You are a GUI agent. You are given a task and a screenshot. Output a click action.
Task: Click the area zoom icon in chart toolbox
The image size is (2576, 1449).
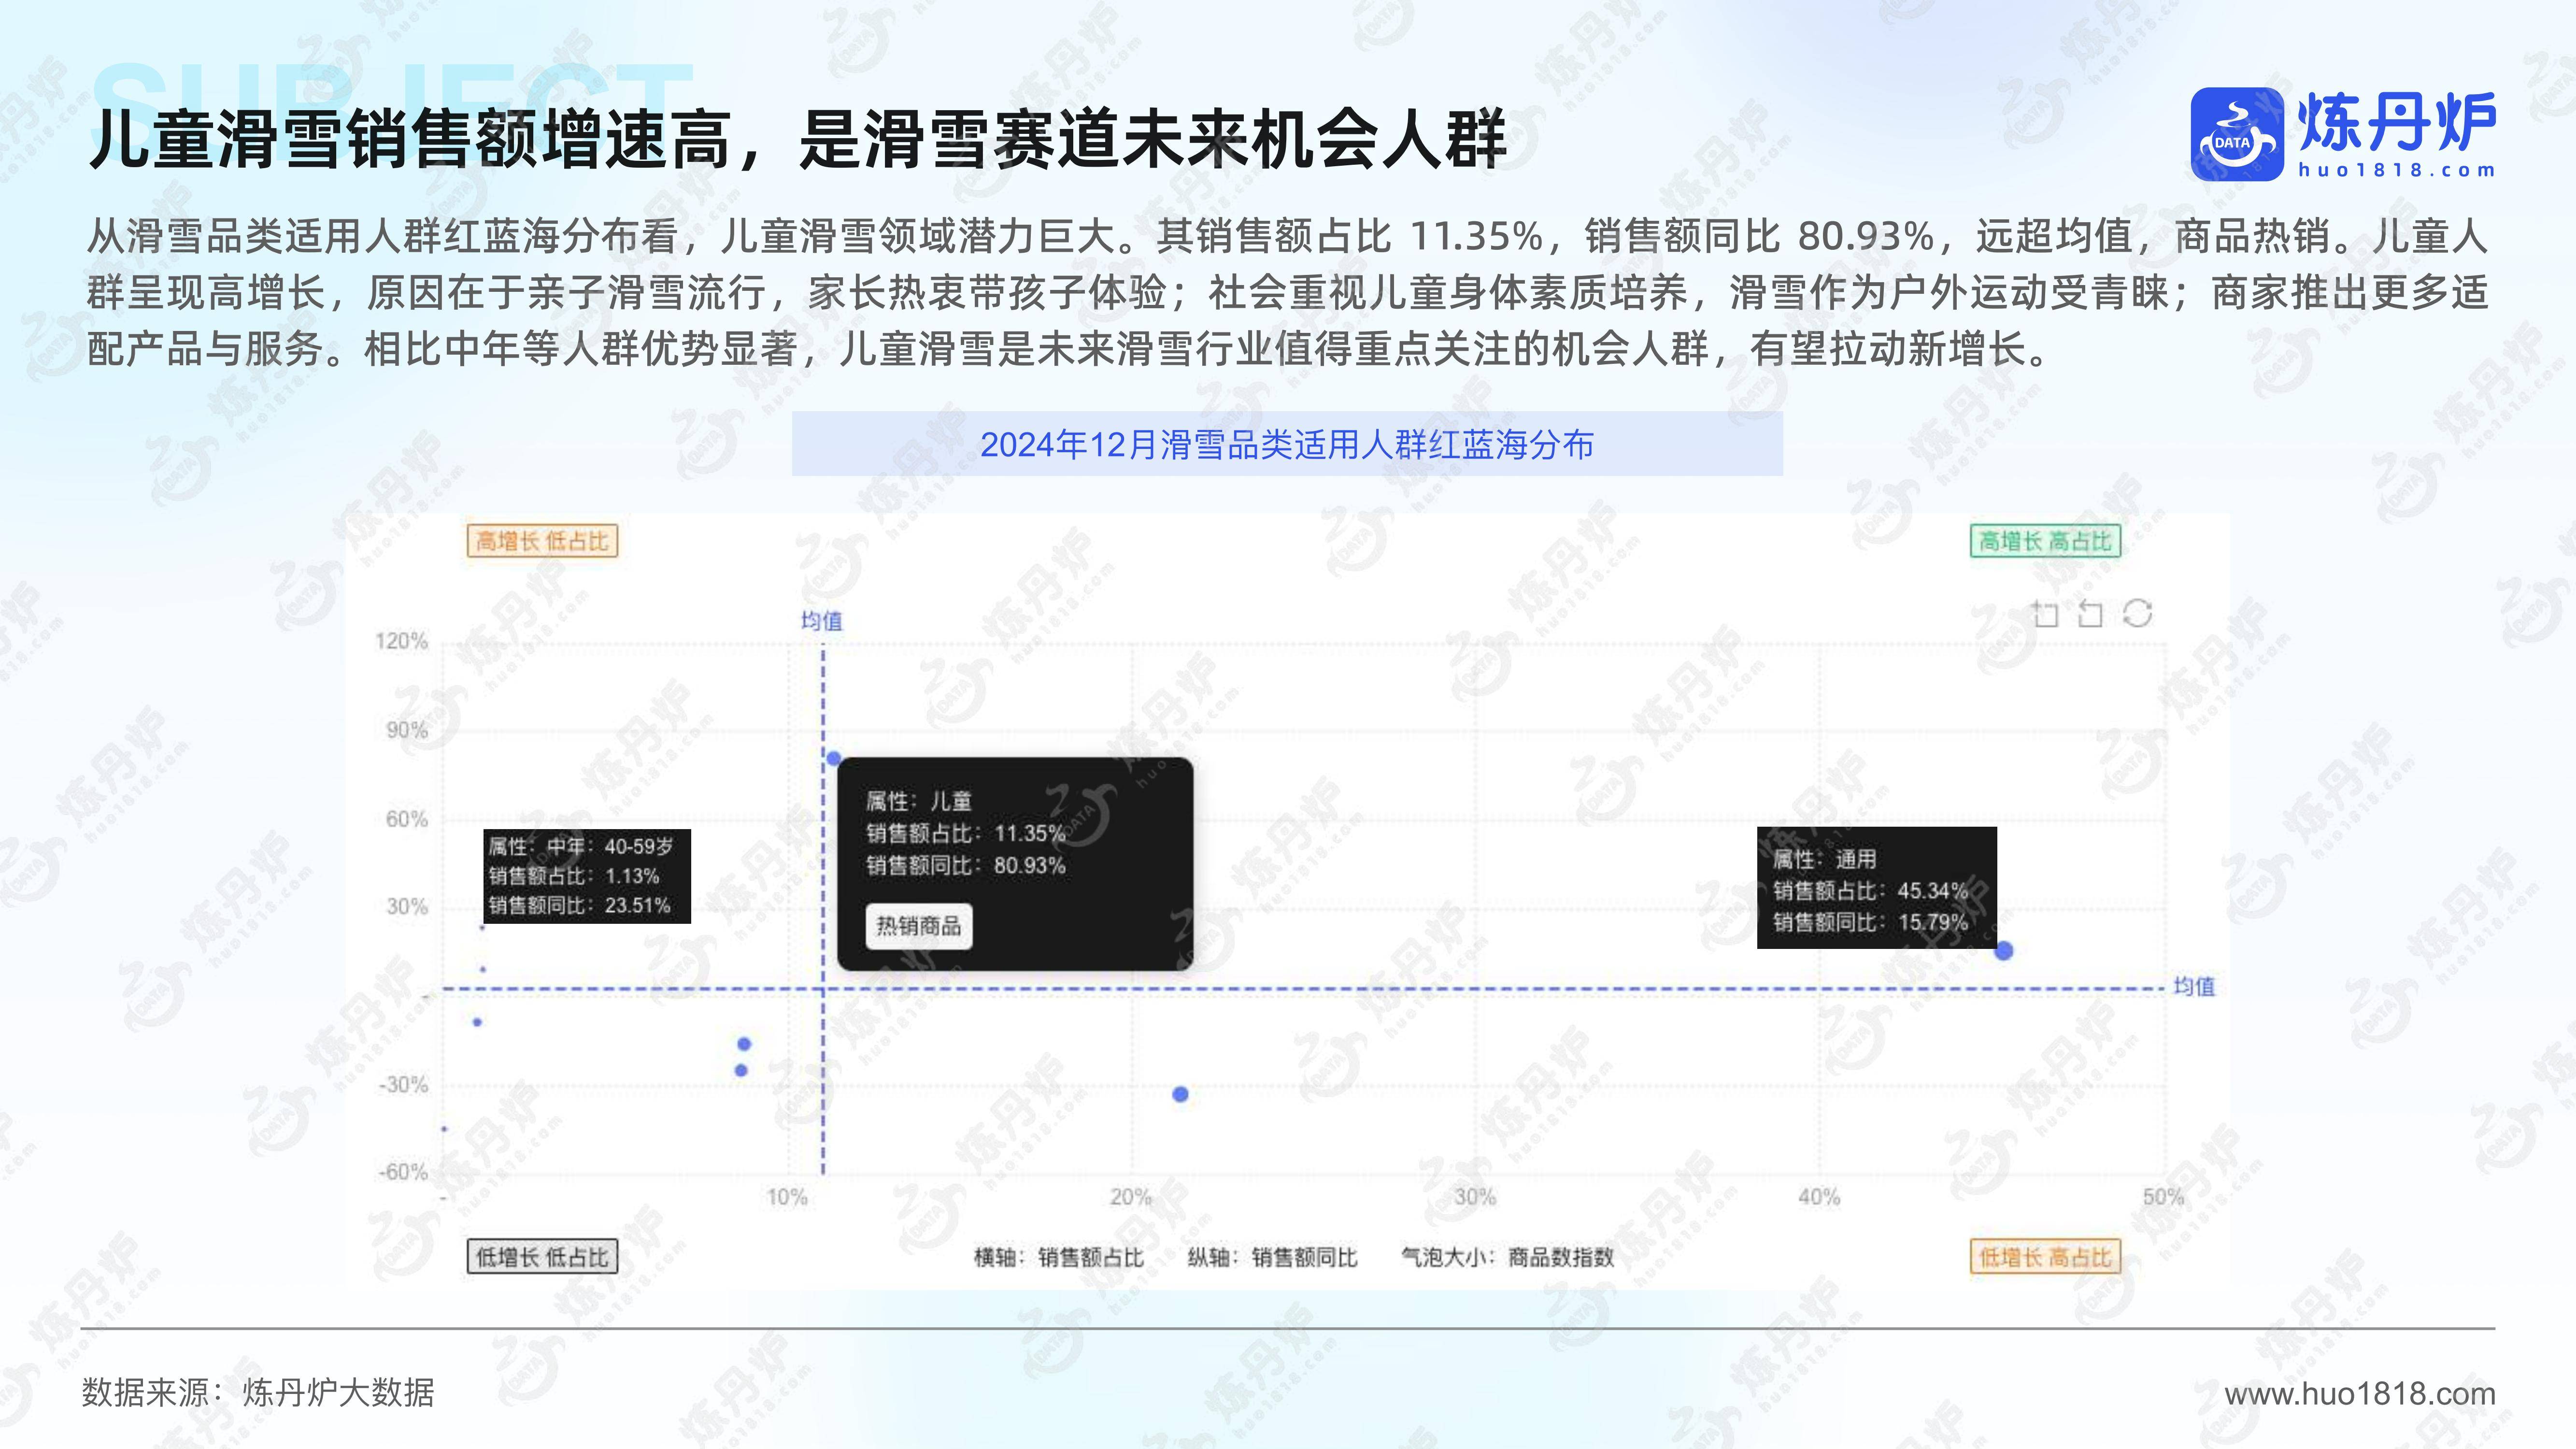click(x=2045, y=614)
